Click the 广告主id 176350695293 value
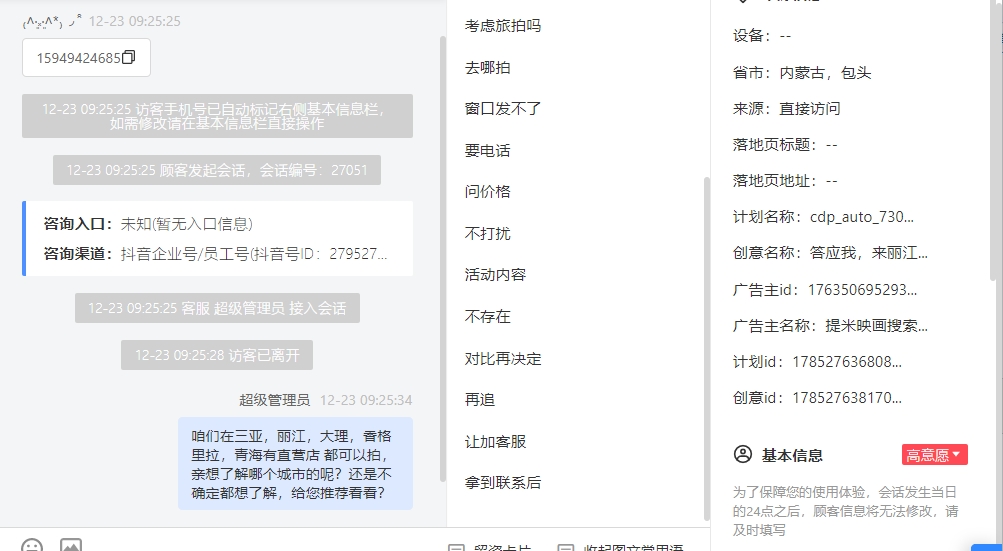The image size is (1003, 551). tap(862, 290)
